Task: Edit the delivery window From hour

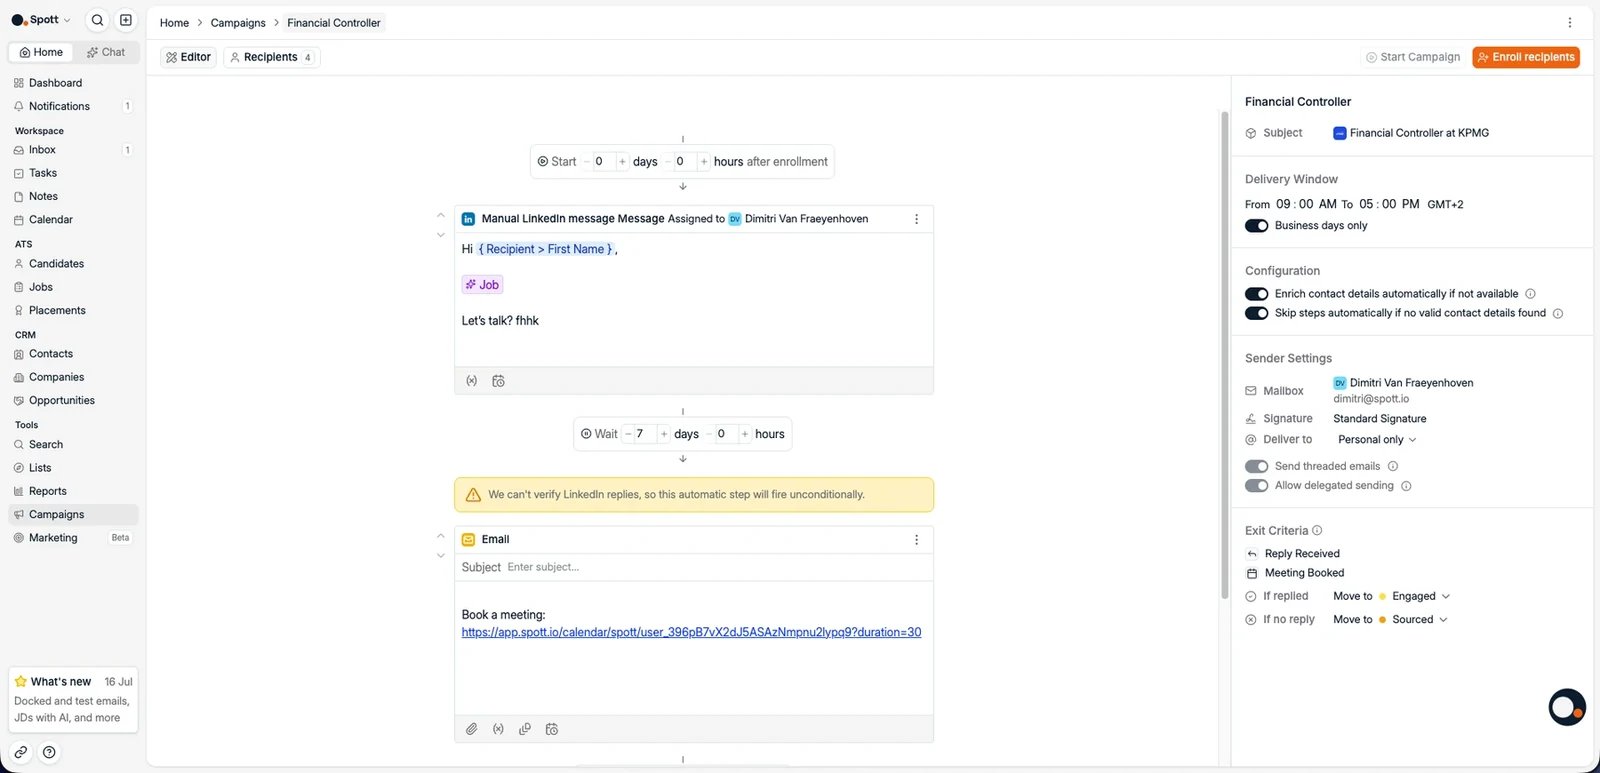Action: (1283, 204)
